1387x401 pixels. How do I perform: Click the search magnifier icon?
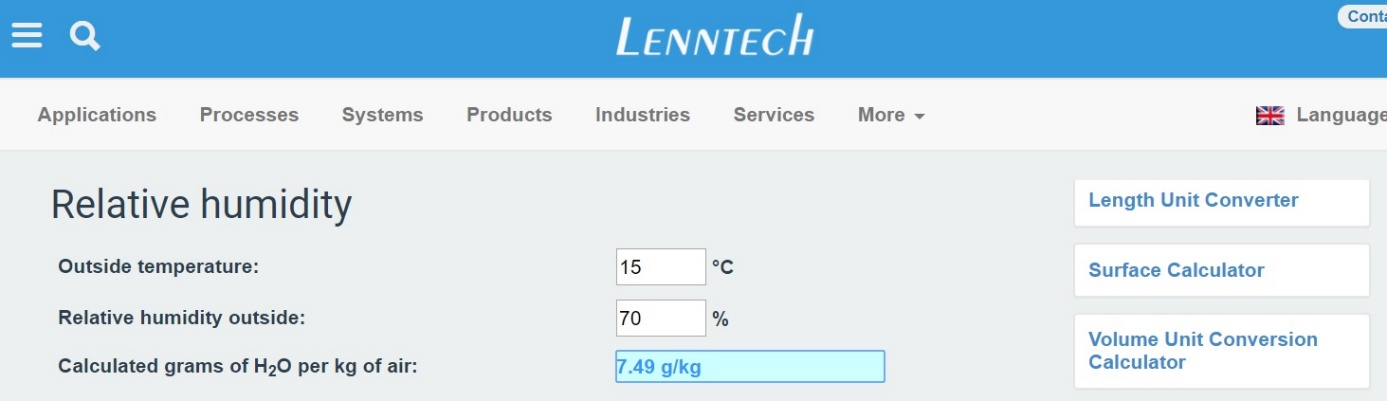click(85, 36)
